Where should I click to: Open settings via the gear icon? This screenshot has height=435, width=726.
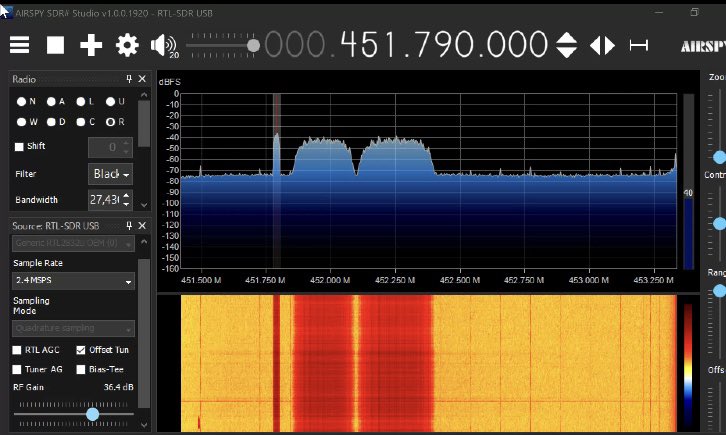click(127, 45)
